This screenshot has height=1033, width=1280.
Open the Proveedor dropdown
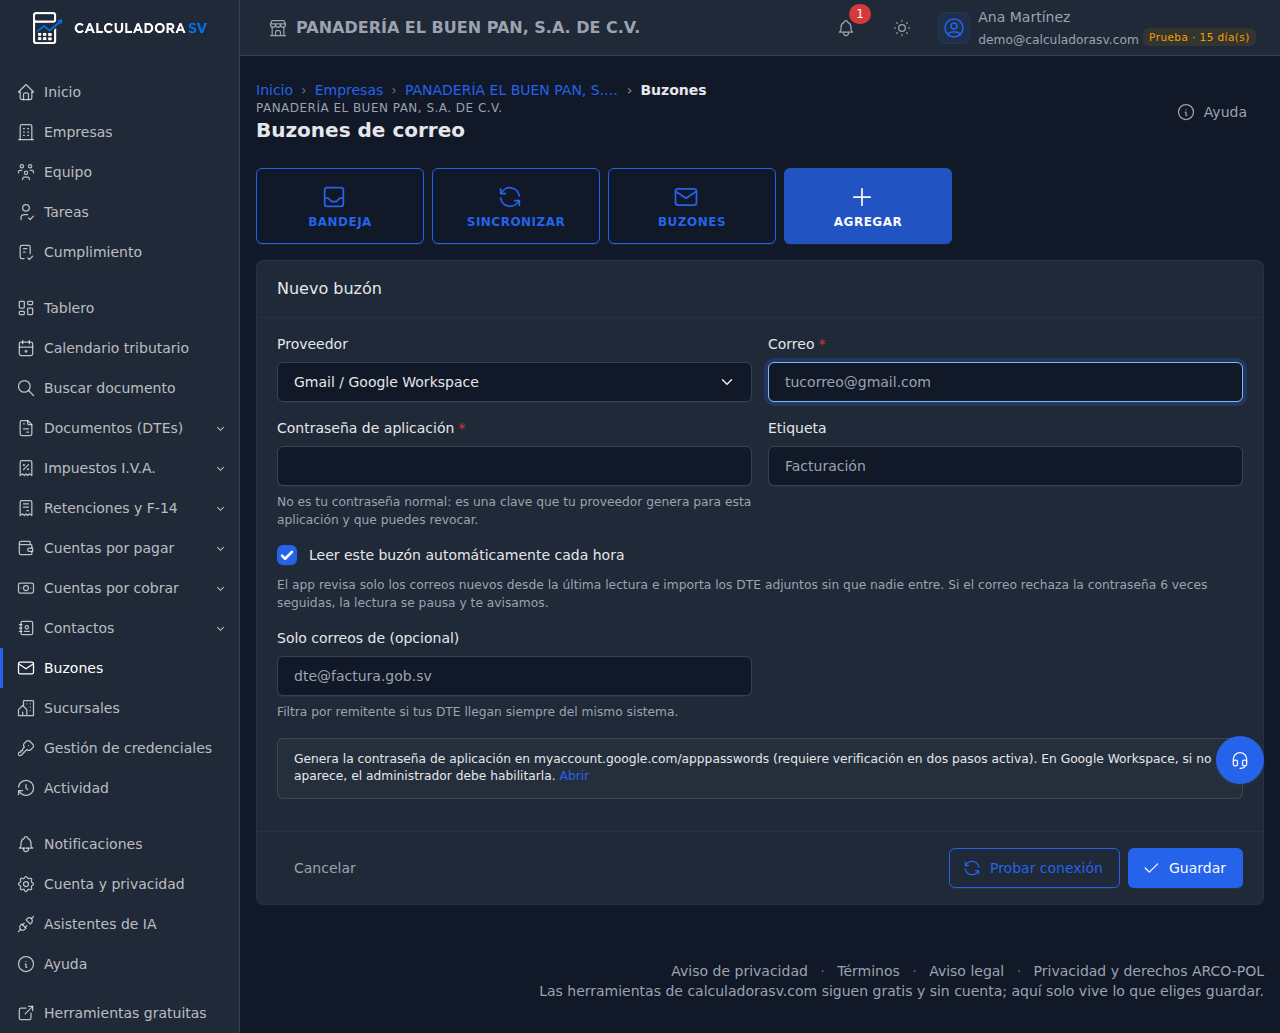(x=514, y=382)
